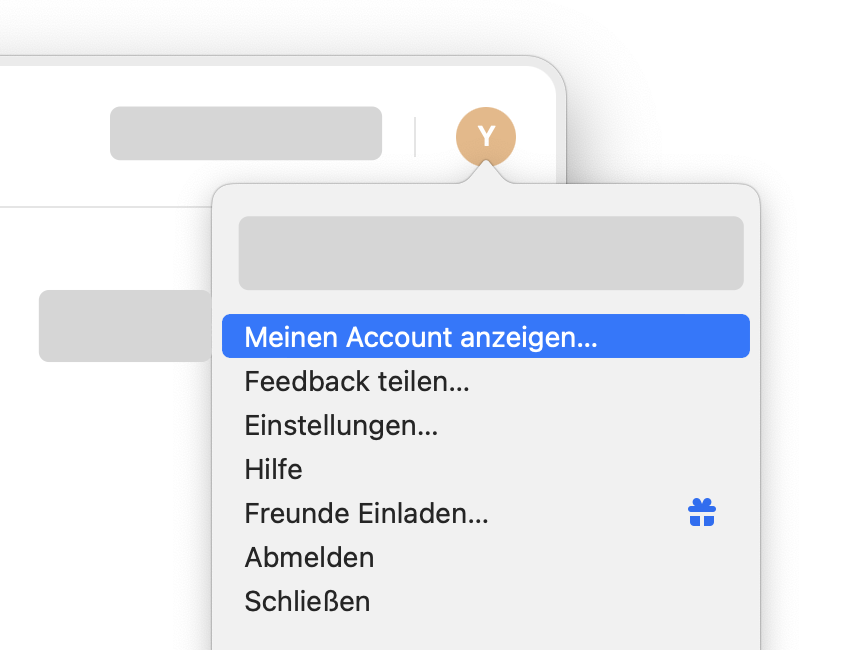Image resolution: width=860 pixels, height=650 pixels.
Task: Click the white toolbar area left of the gray bar
Action: [55, 133]
